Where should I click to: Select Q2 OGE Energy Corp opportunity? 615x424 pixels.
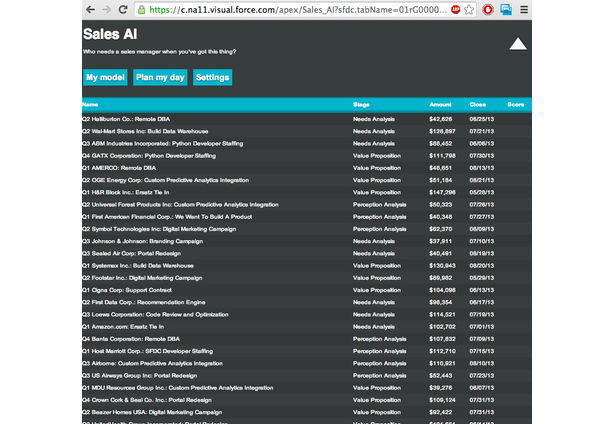pos(307,180)
